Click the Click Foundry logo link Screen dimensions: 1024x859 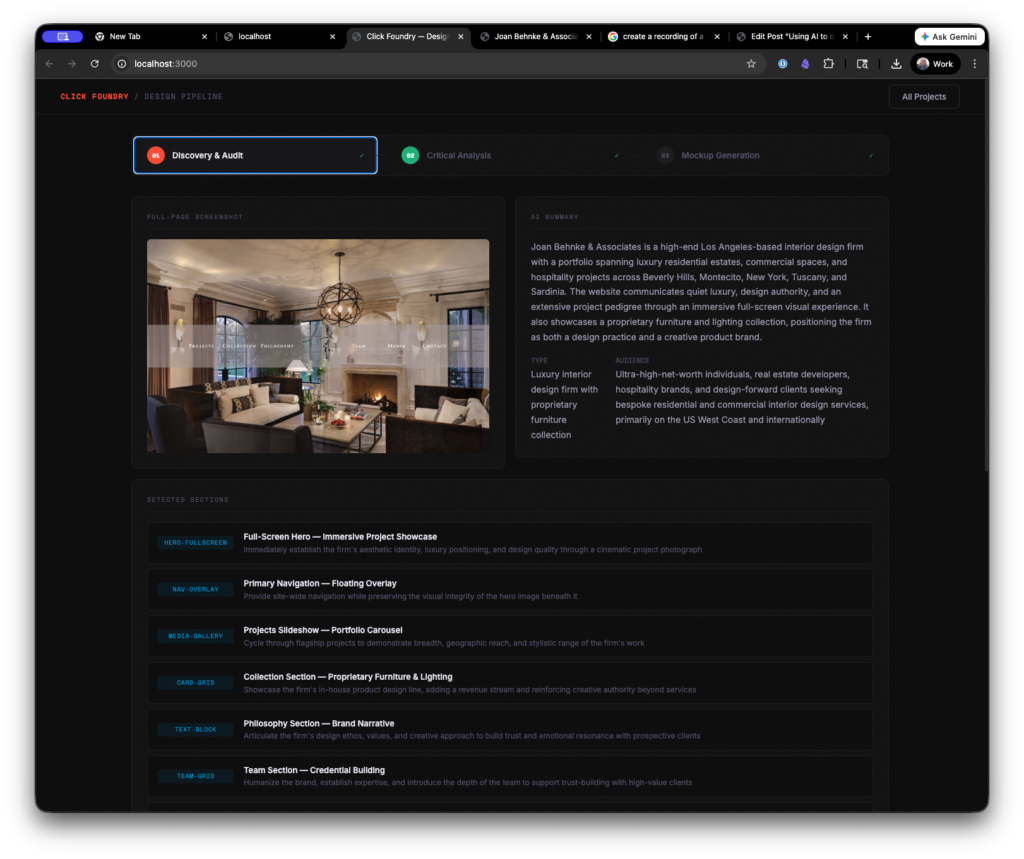point(94,97)
